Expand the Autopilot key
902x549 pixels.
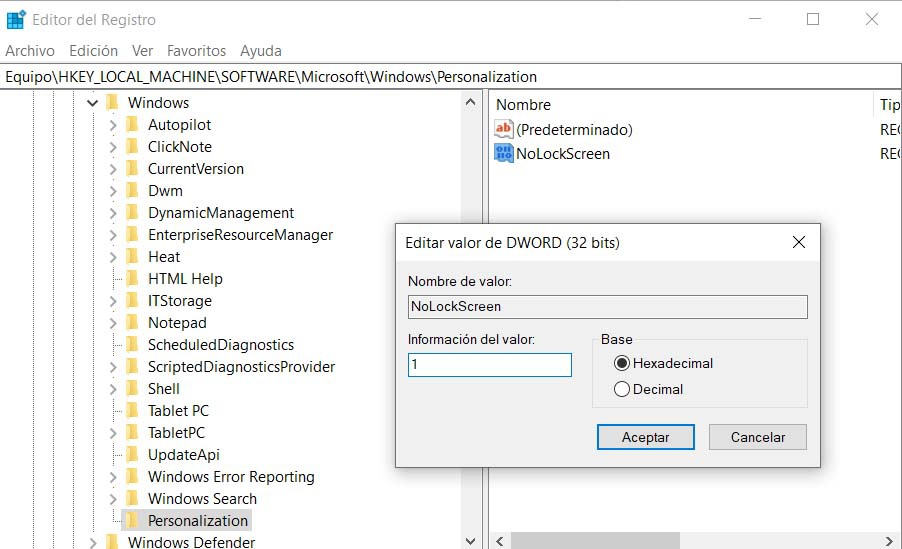(x=113, y=125)
